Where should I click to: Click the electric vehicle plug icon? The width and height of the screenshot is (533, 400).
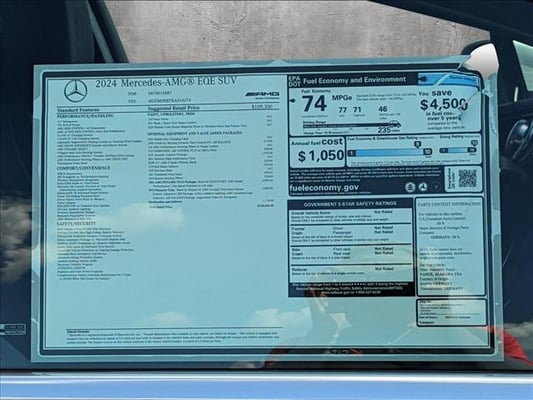(424, 79)
